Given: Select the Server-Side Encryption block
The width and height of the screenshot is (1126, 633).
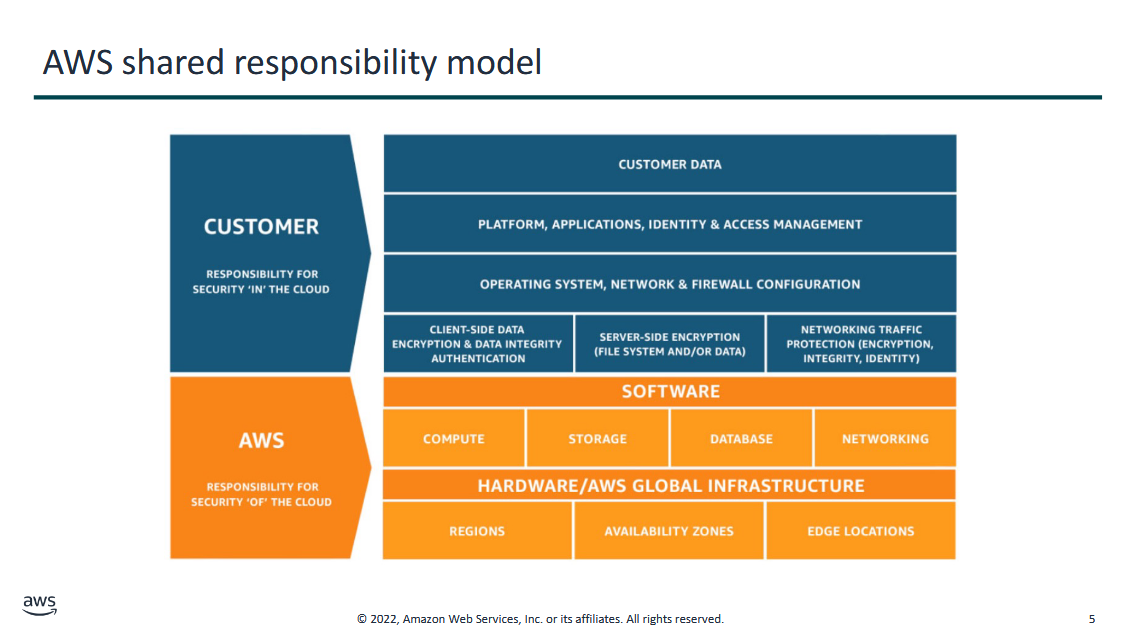Looking at the screenshot, I should click(x=669, y=344).
